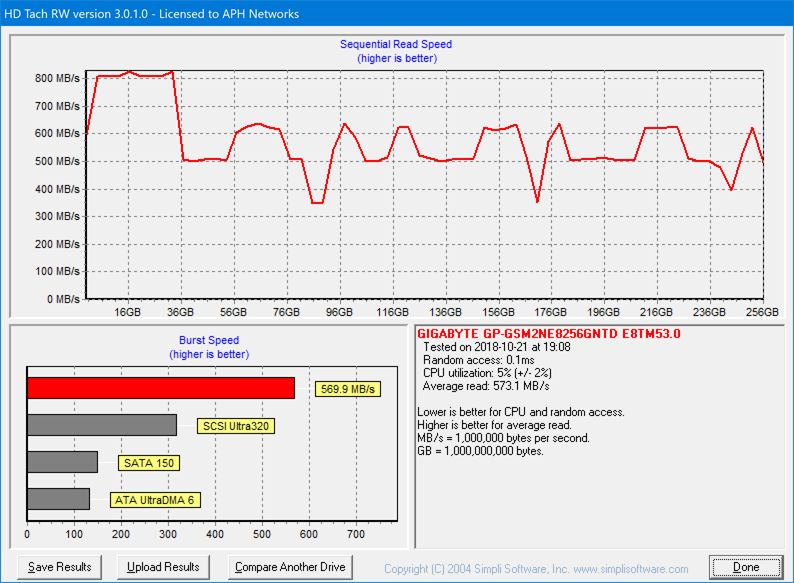This screenshot has height=583, width=794.
Task: Click the Average read 573.1 MB/s text
Action: 486,386
